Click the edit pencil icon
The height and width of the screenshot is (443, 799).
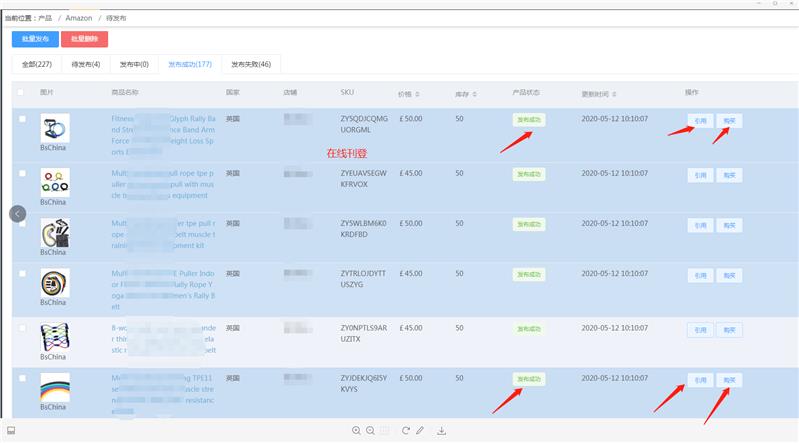(x=420, y=431)
